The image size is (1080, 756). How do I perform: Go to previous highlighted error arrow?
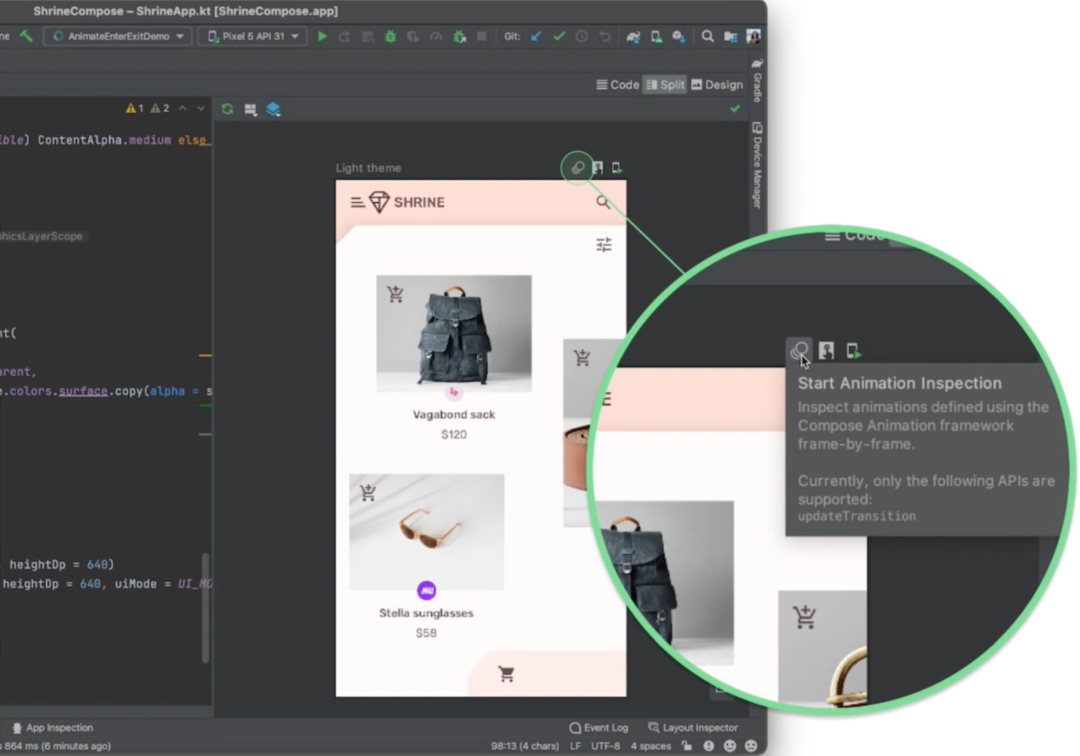click(x=183, y=108)
